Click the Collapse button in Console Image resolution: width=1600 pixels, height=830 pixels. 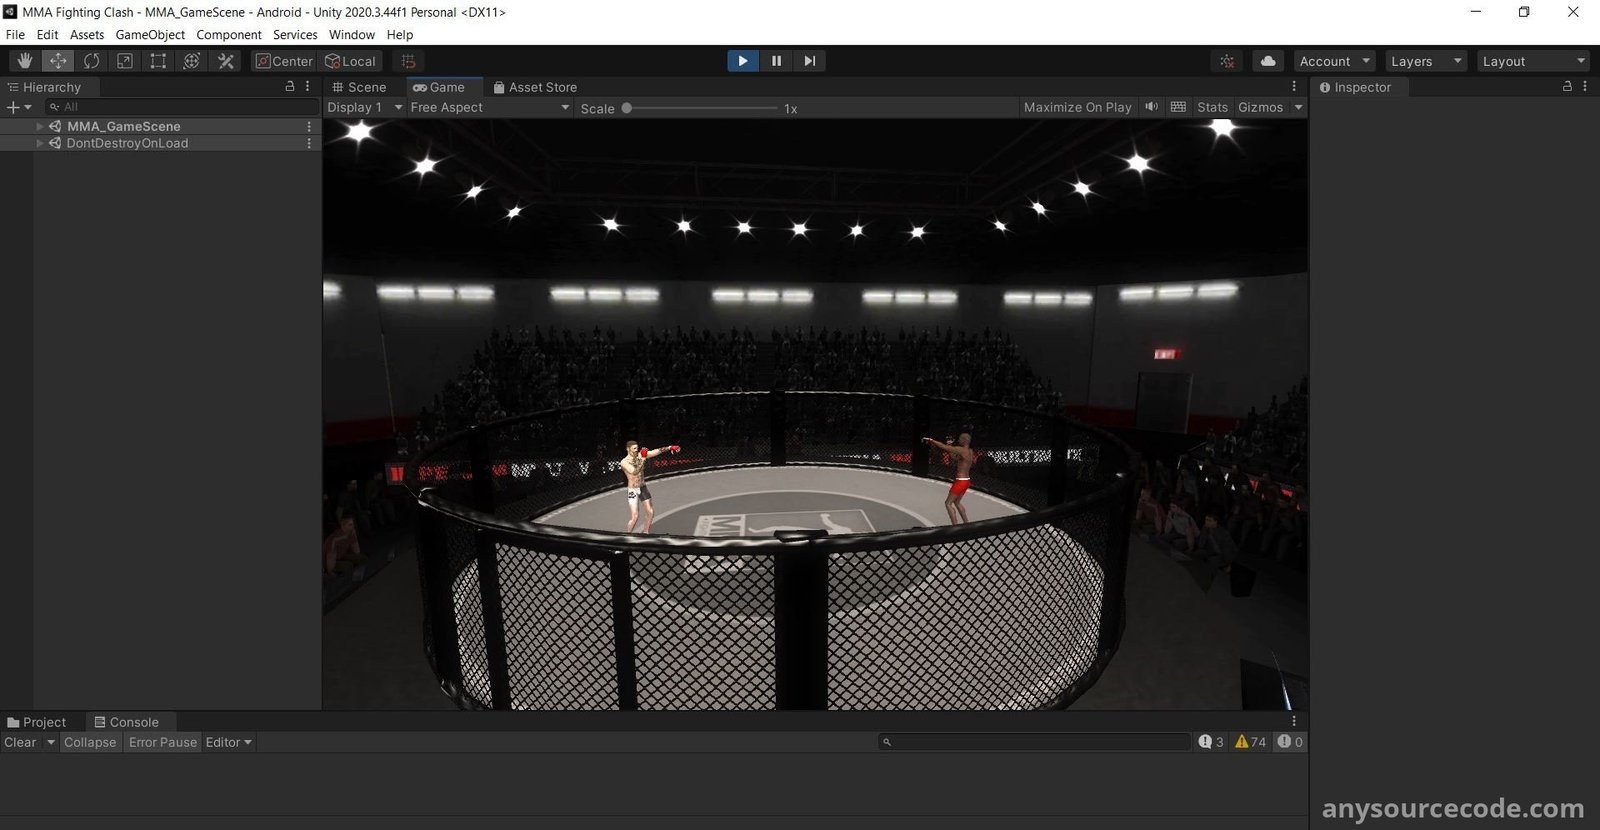(x=90, y=742)
